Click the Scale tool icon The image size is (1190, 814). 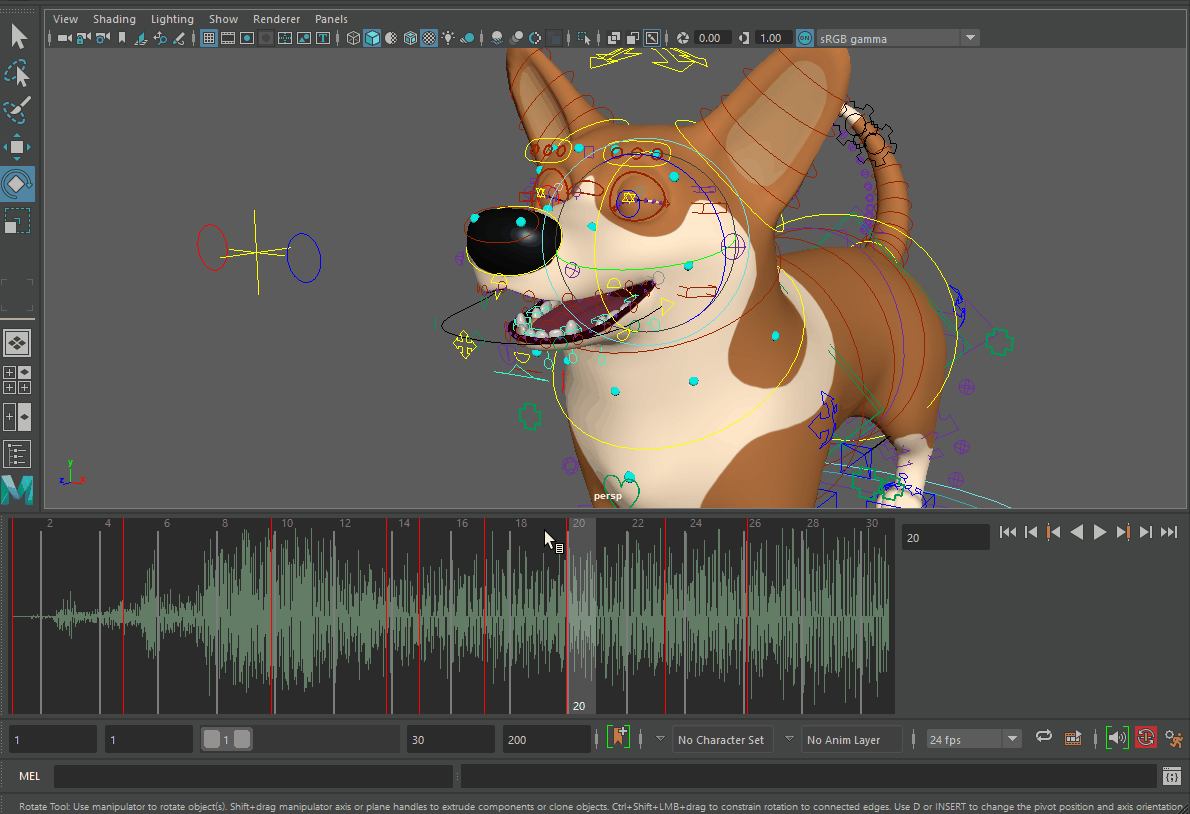(17, 220)
